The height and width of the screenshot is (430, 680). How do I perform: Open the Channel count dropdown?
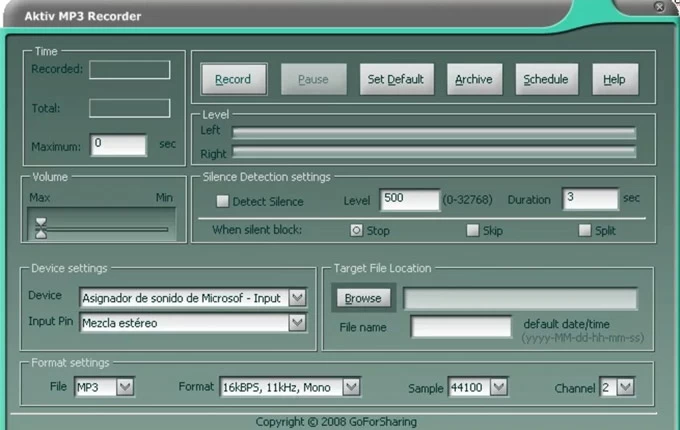(x=626, y=387)
